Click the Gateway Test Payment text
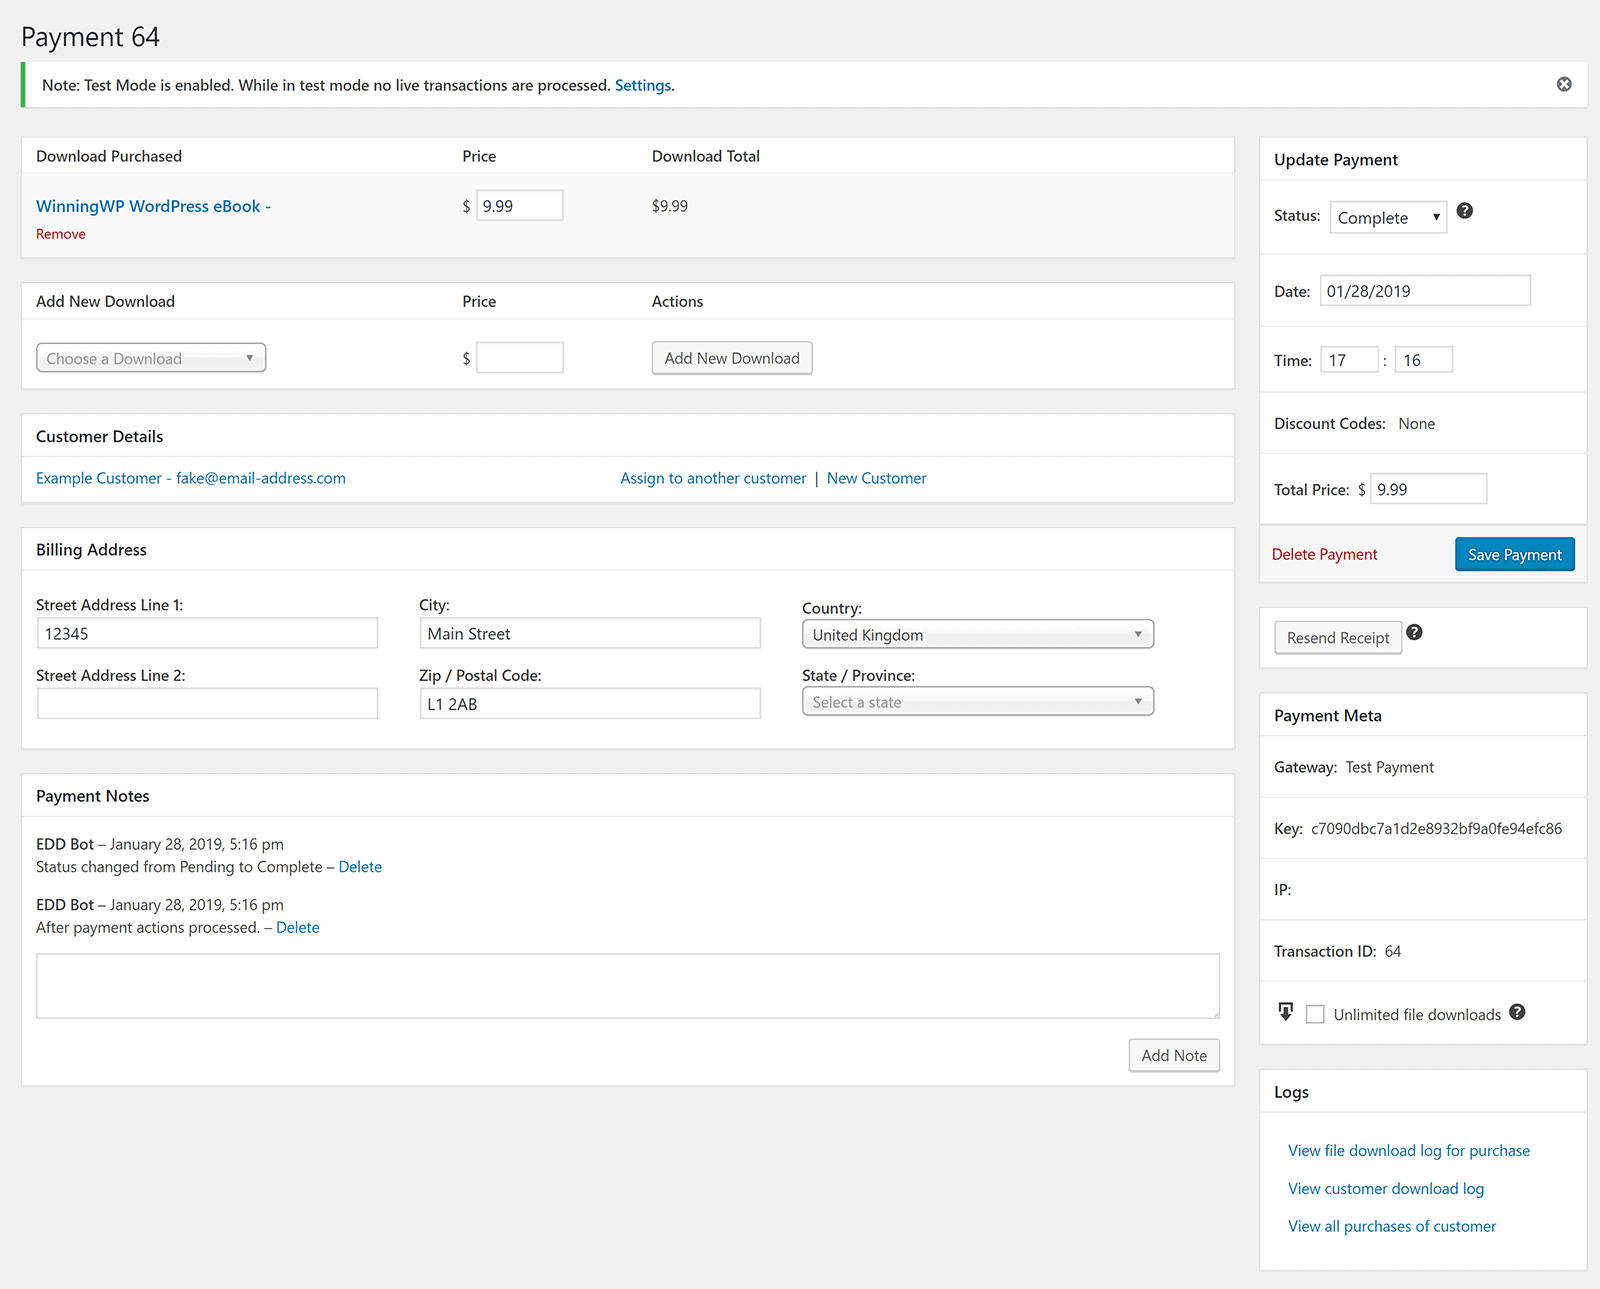 pyautogui.click(x=1389, y=767)
